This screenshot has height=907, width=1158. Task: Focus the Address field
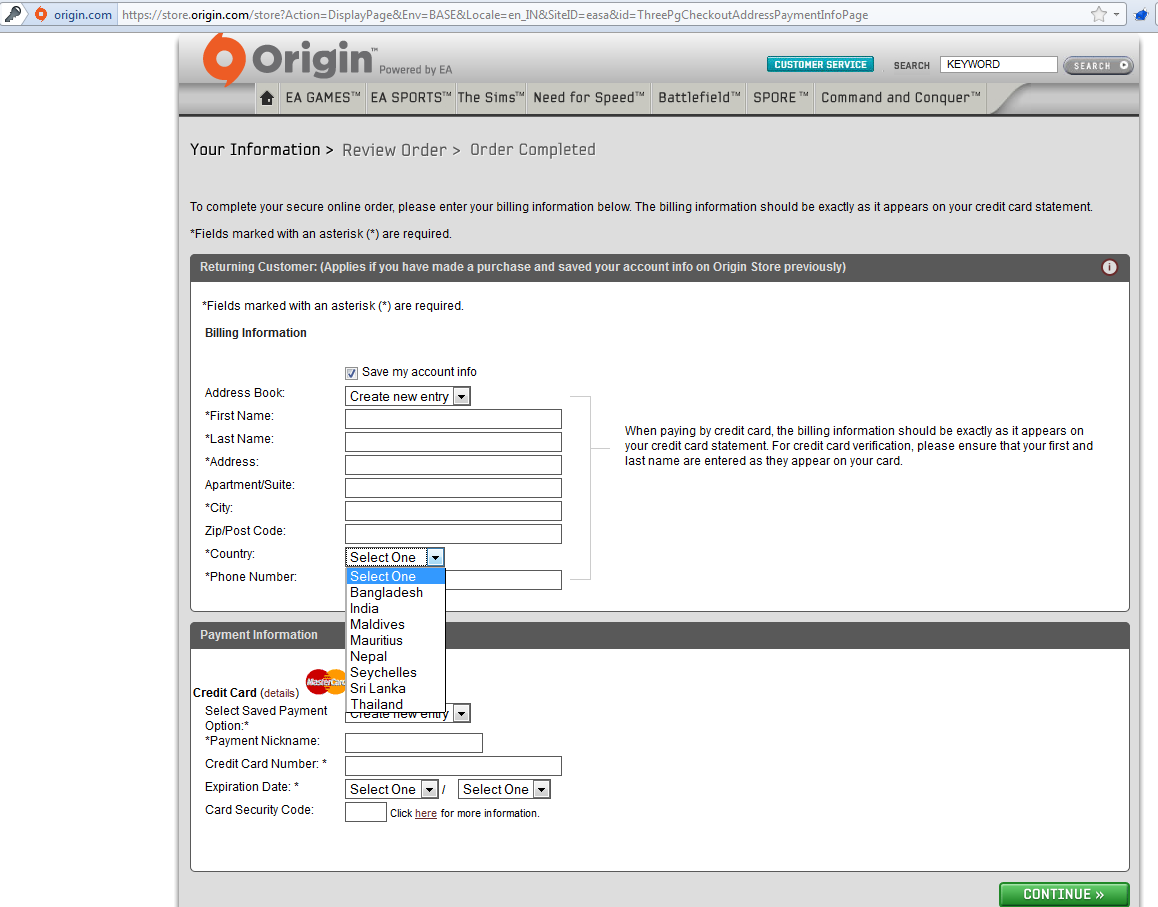(453, 465)
